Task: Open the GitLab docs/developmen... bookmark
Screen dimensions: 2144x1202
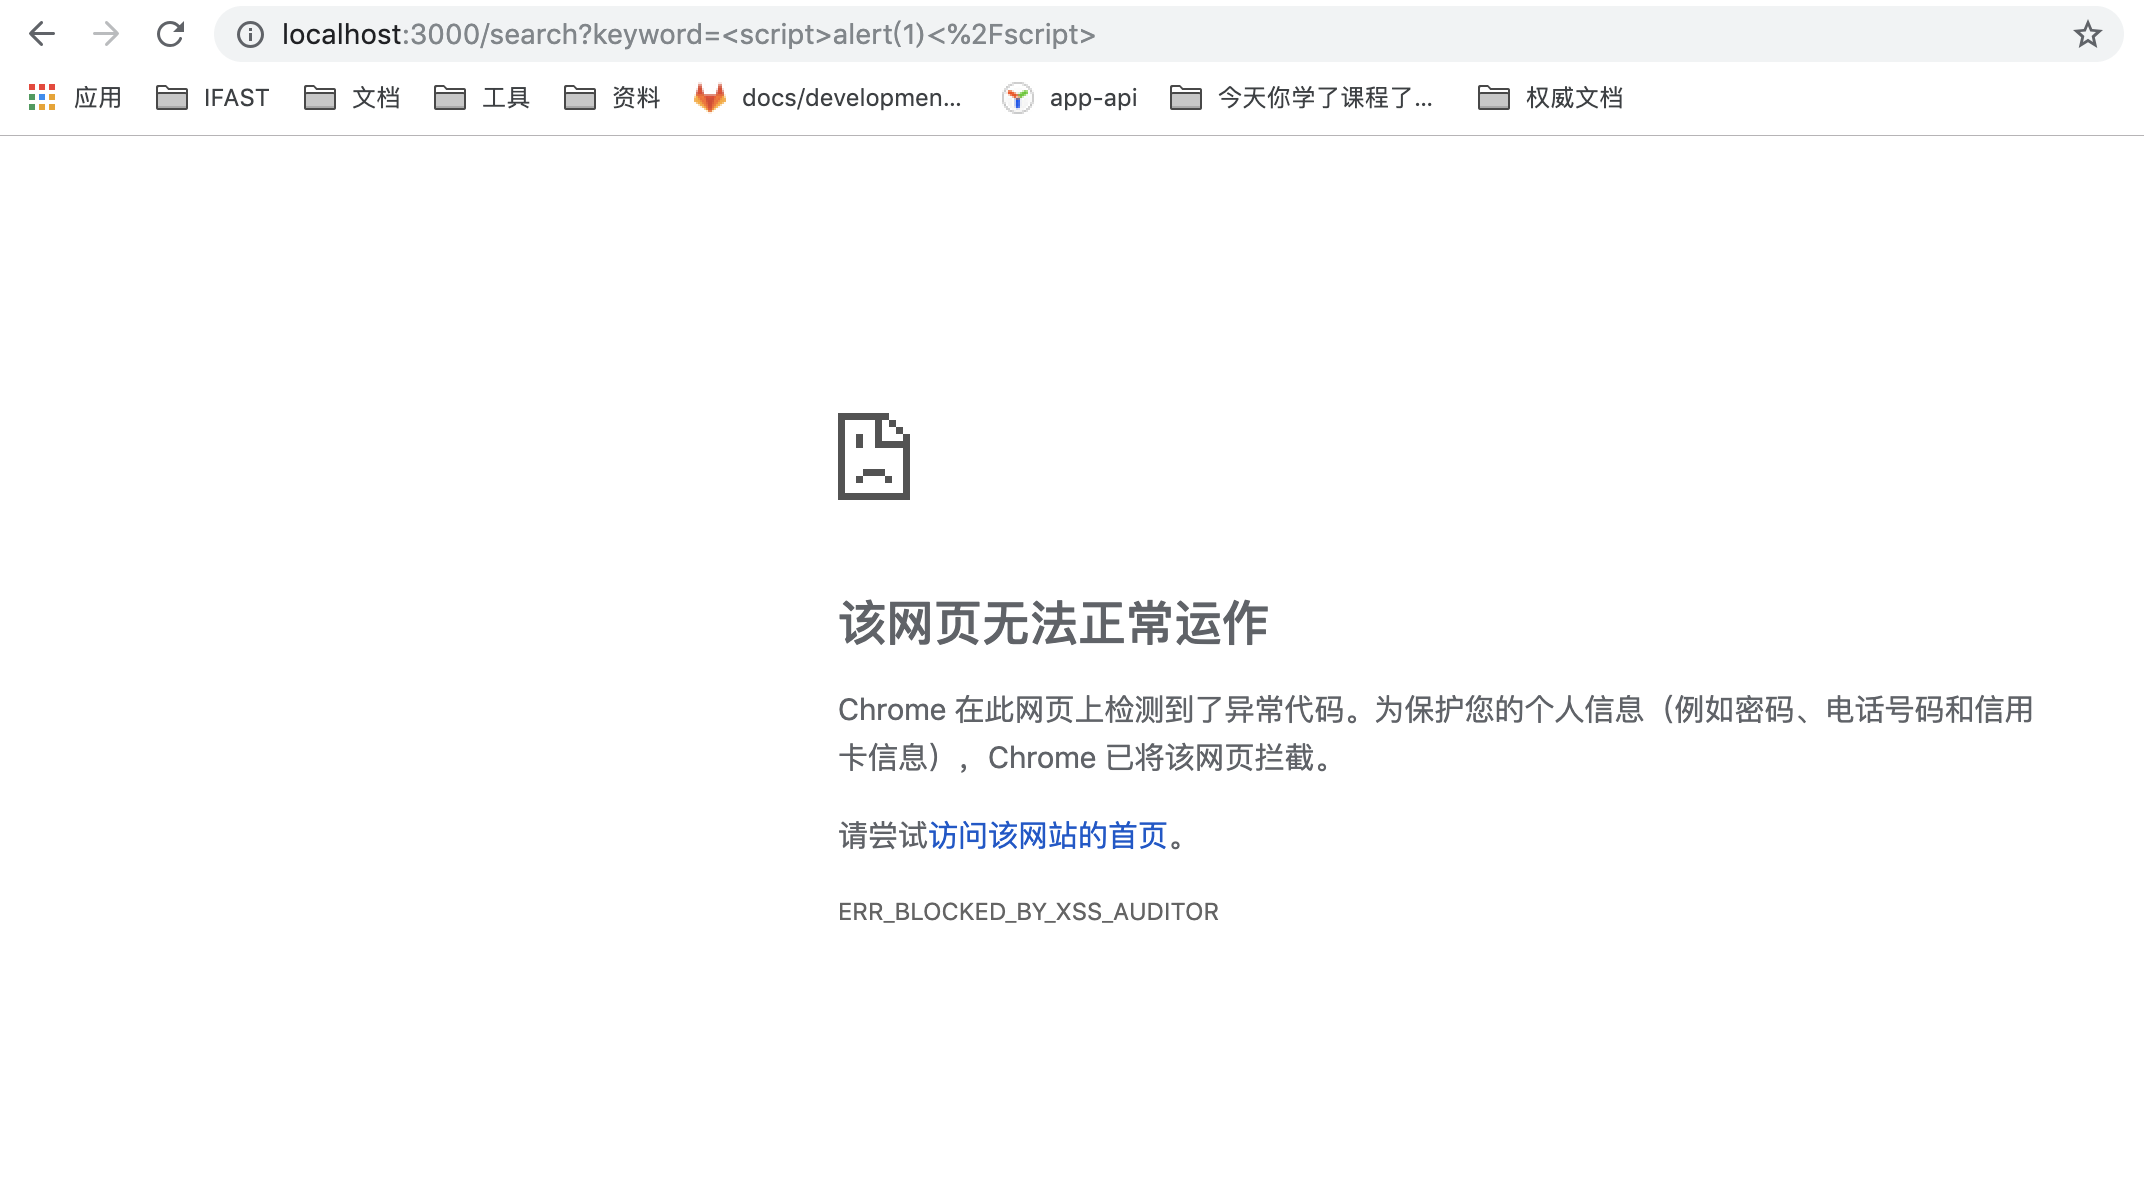Action: point(828,97)
